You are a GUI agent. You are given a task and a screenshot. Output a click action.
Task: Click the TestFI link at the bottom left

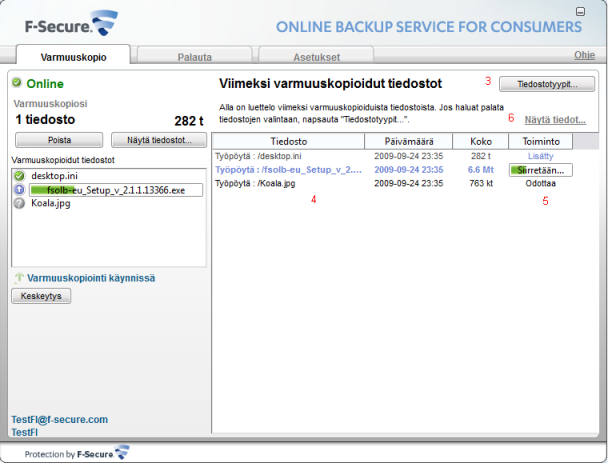pos(24,432)
